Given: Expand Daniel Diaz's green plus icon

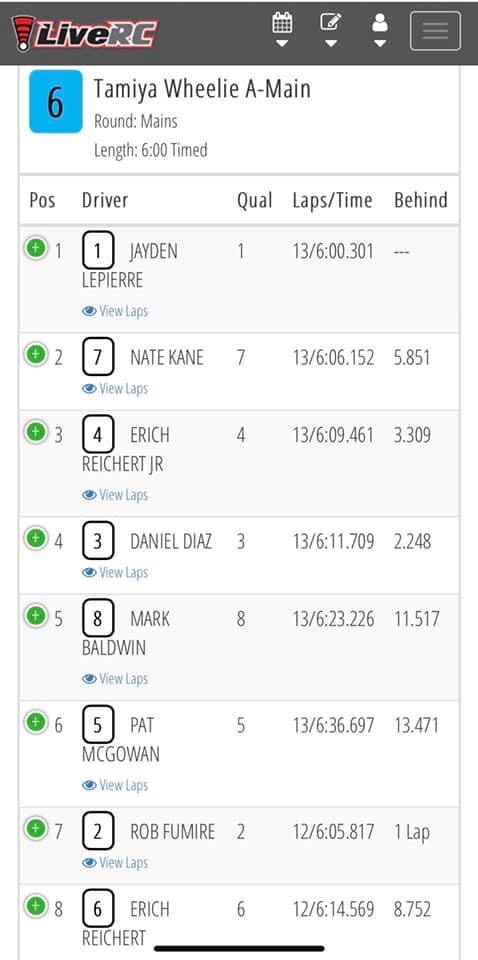Looking at the screenshot, I should (x=35, y=538).
